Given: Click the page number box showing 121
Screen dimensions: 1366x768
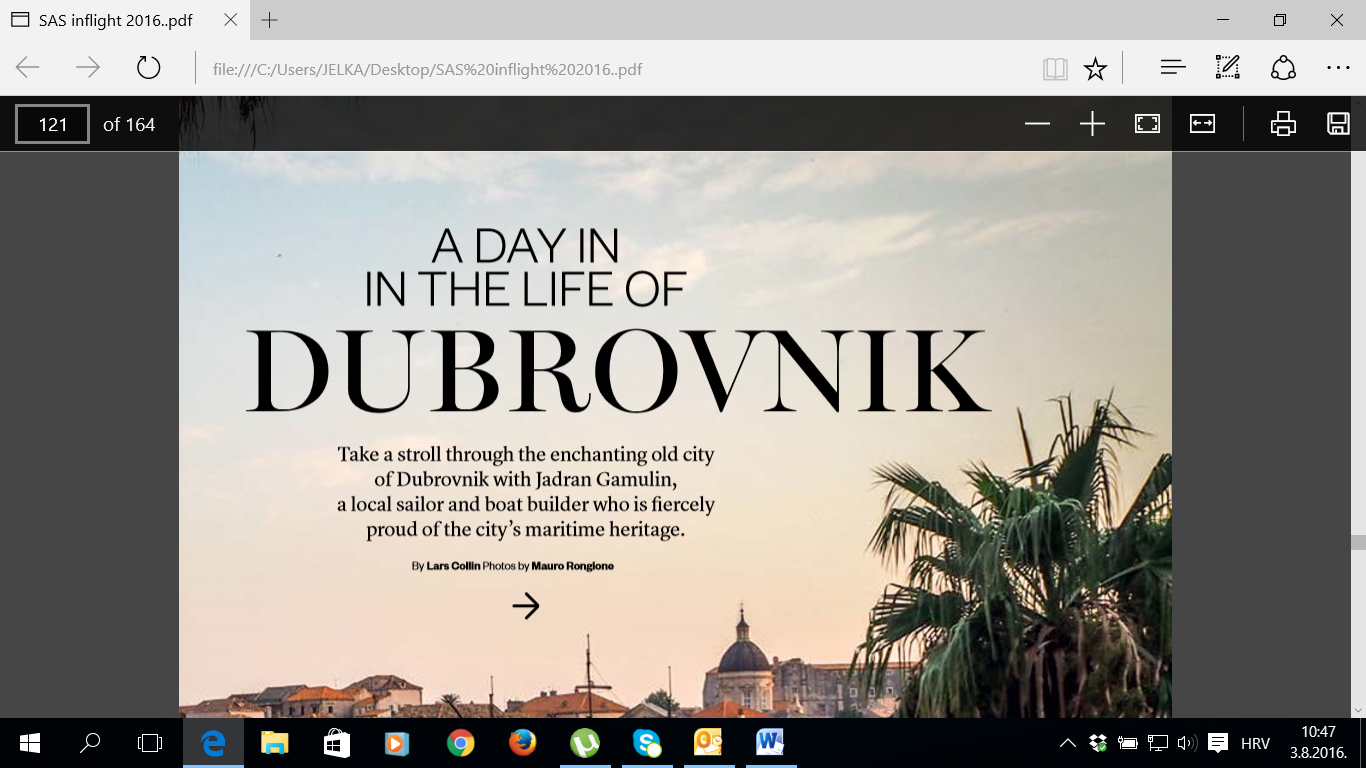Looking at the screenshot, I should click(x=52, y=124).
